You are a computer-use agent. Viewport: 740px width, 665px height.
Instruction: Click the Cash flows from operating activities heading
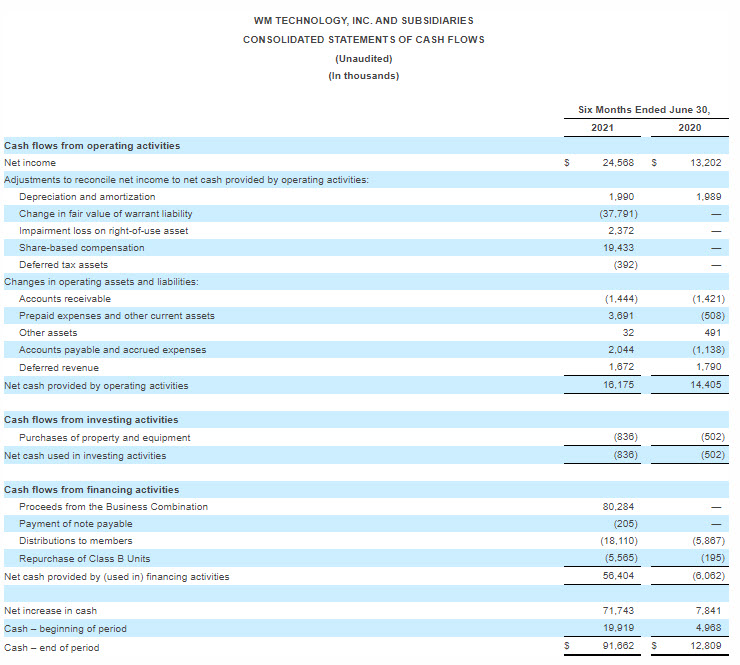click(x=92, y=145)
